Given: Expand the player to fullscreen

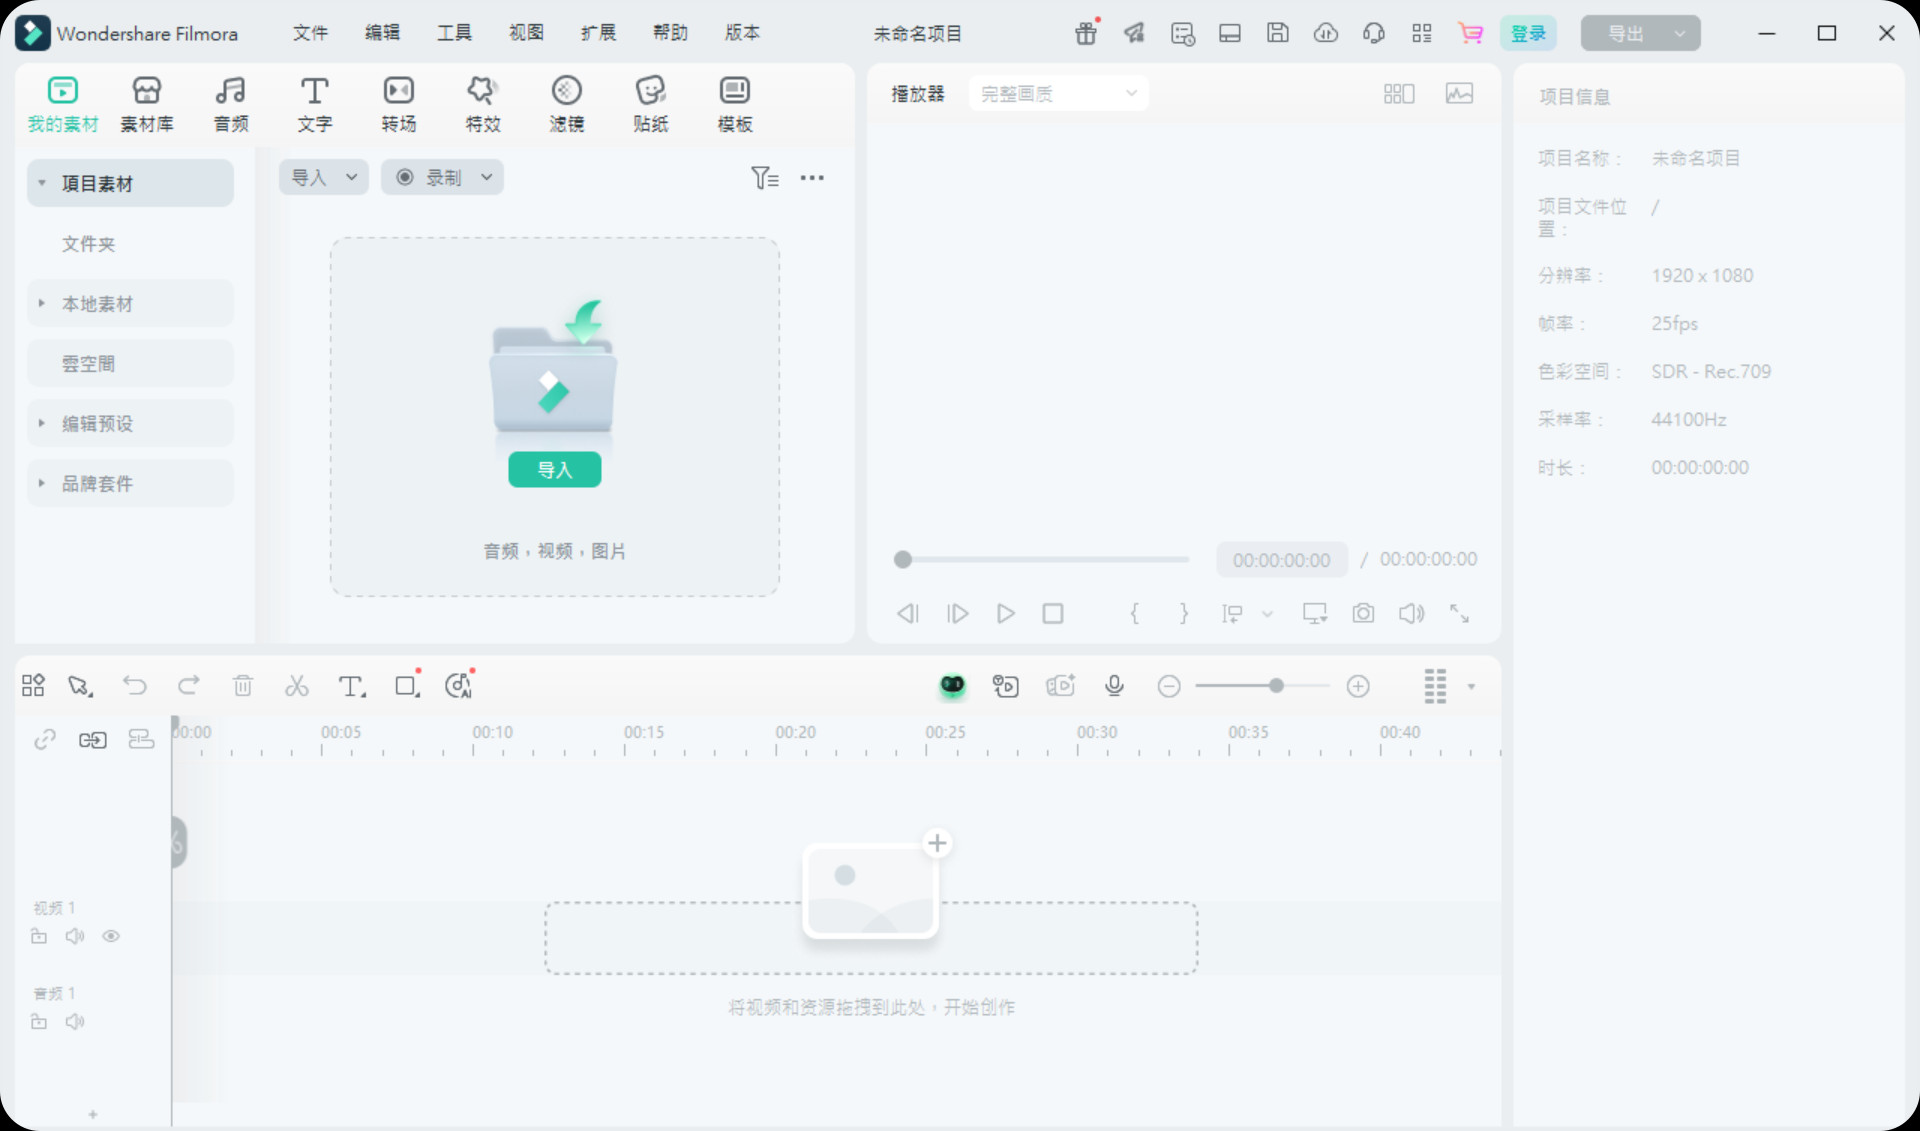Looking at the screenshot, I should (x=1460, y=613).
